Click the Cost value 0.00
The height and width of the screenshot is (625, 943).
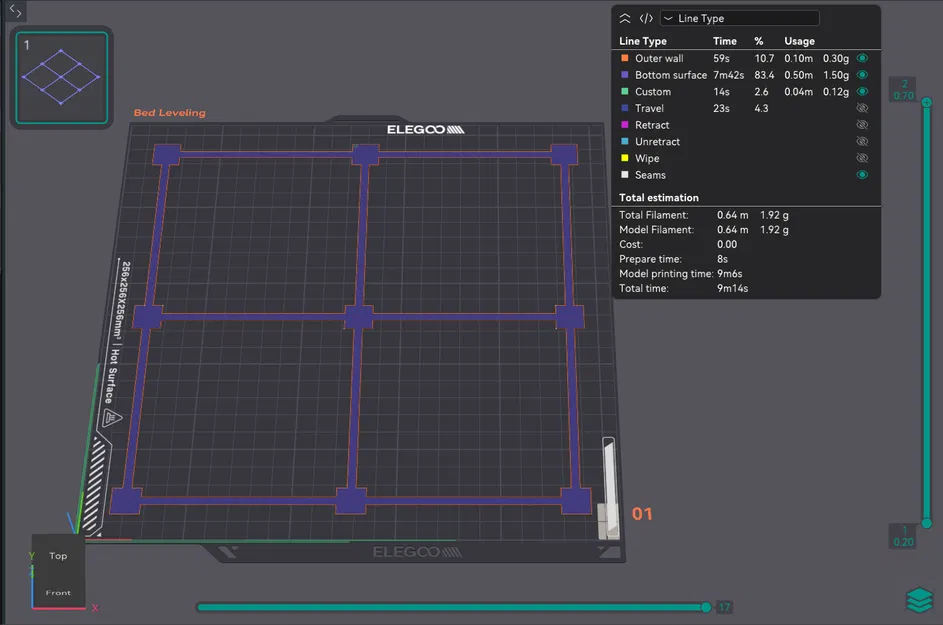(x=726, y=244)
